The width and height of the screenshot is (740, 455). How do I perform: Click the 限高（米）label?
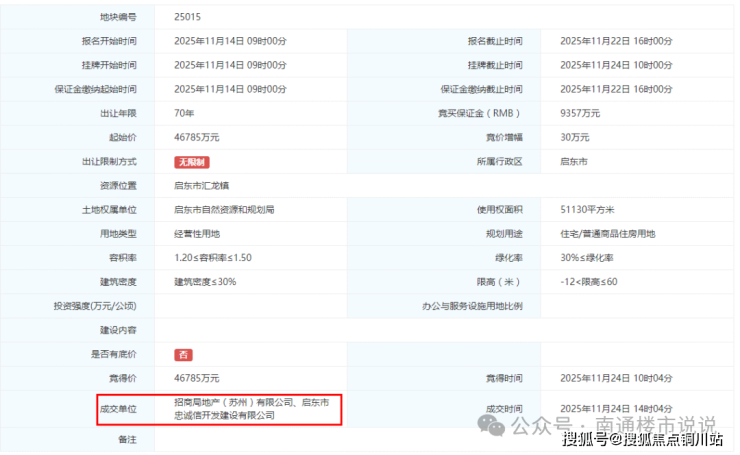point(499,282)
